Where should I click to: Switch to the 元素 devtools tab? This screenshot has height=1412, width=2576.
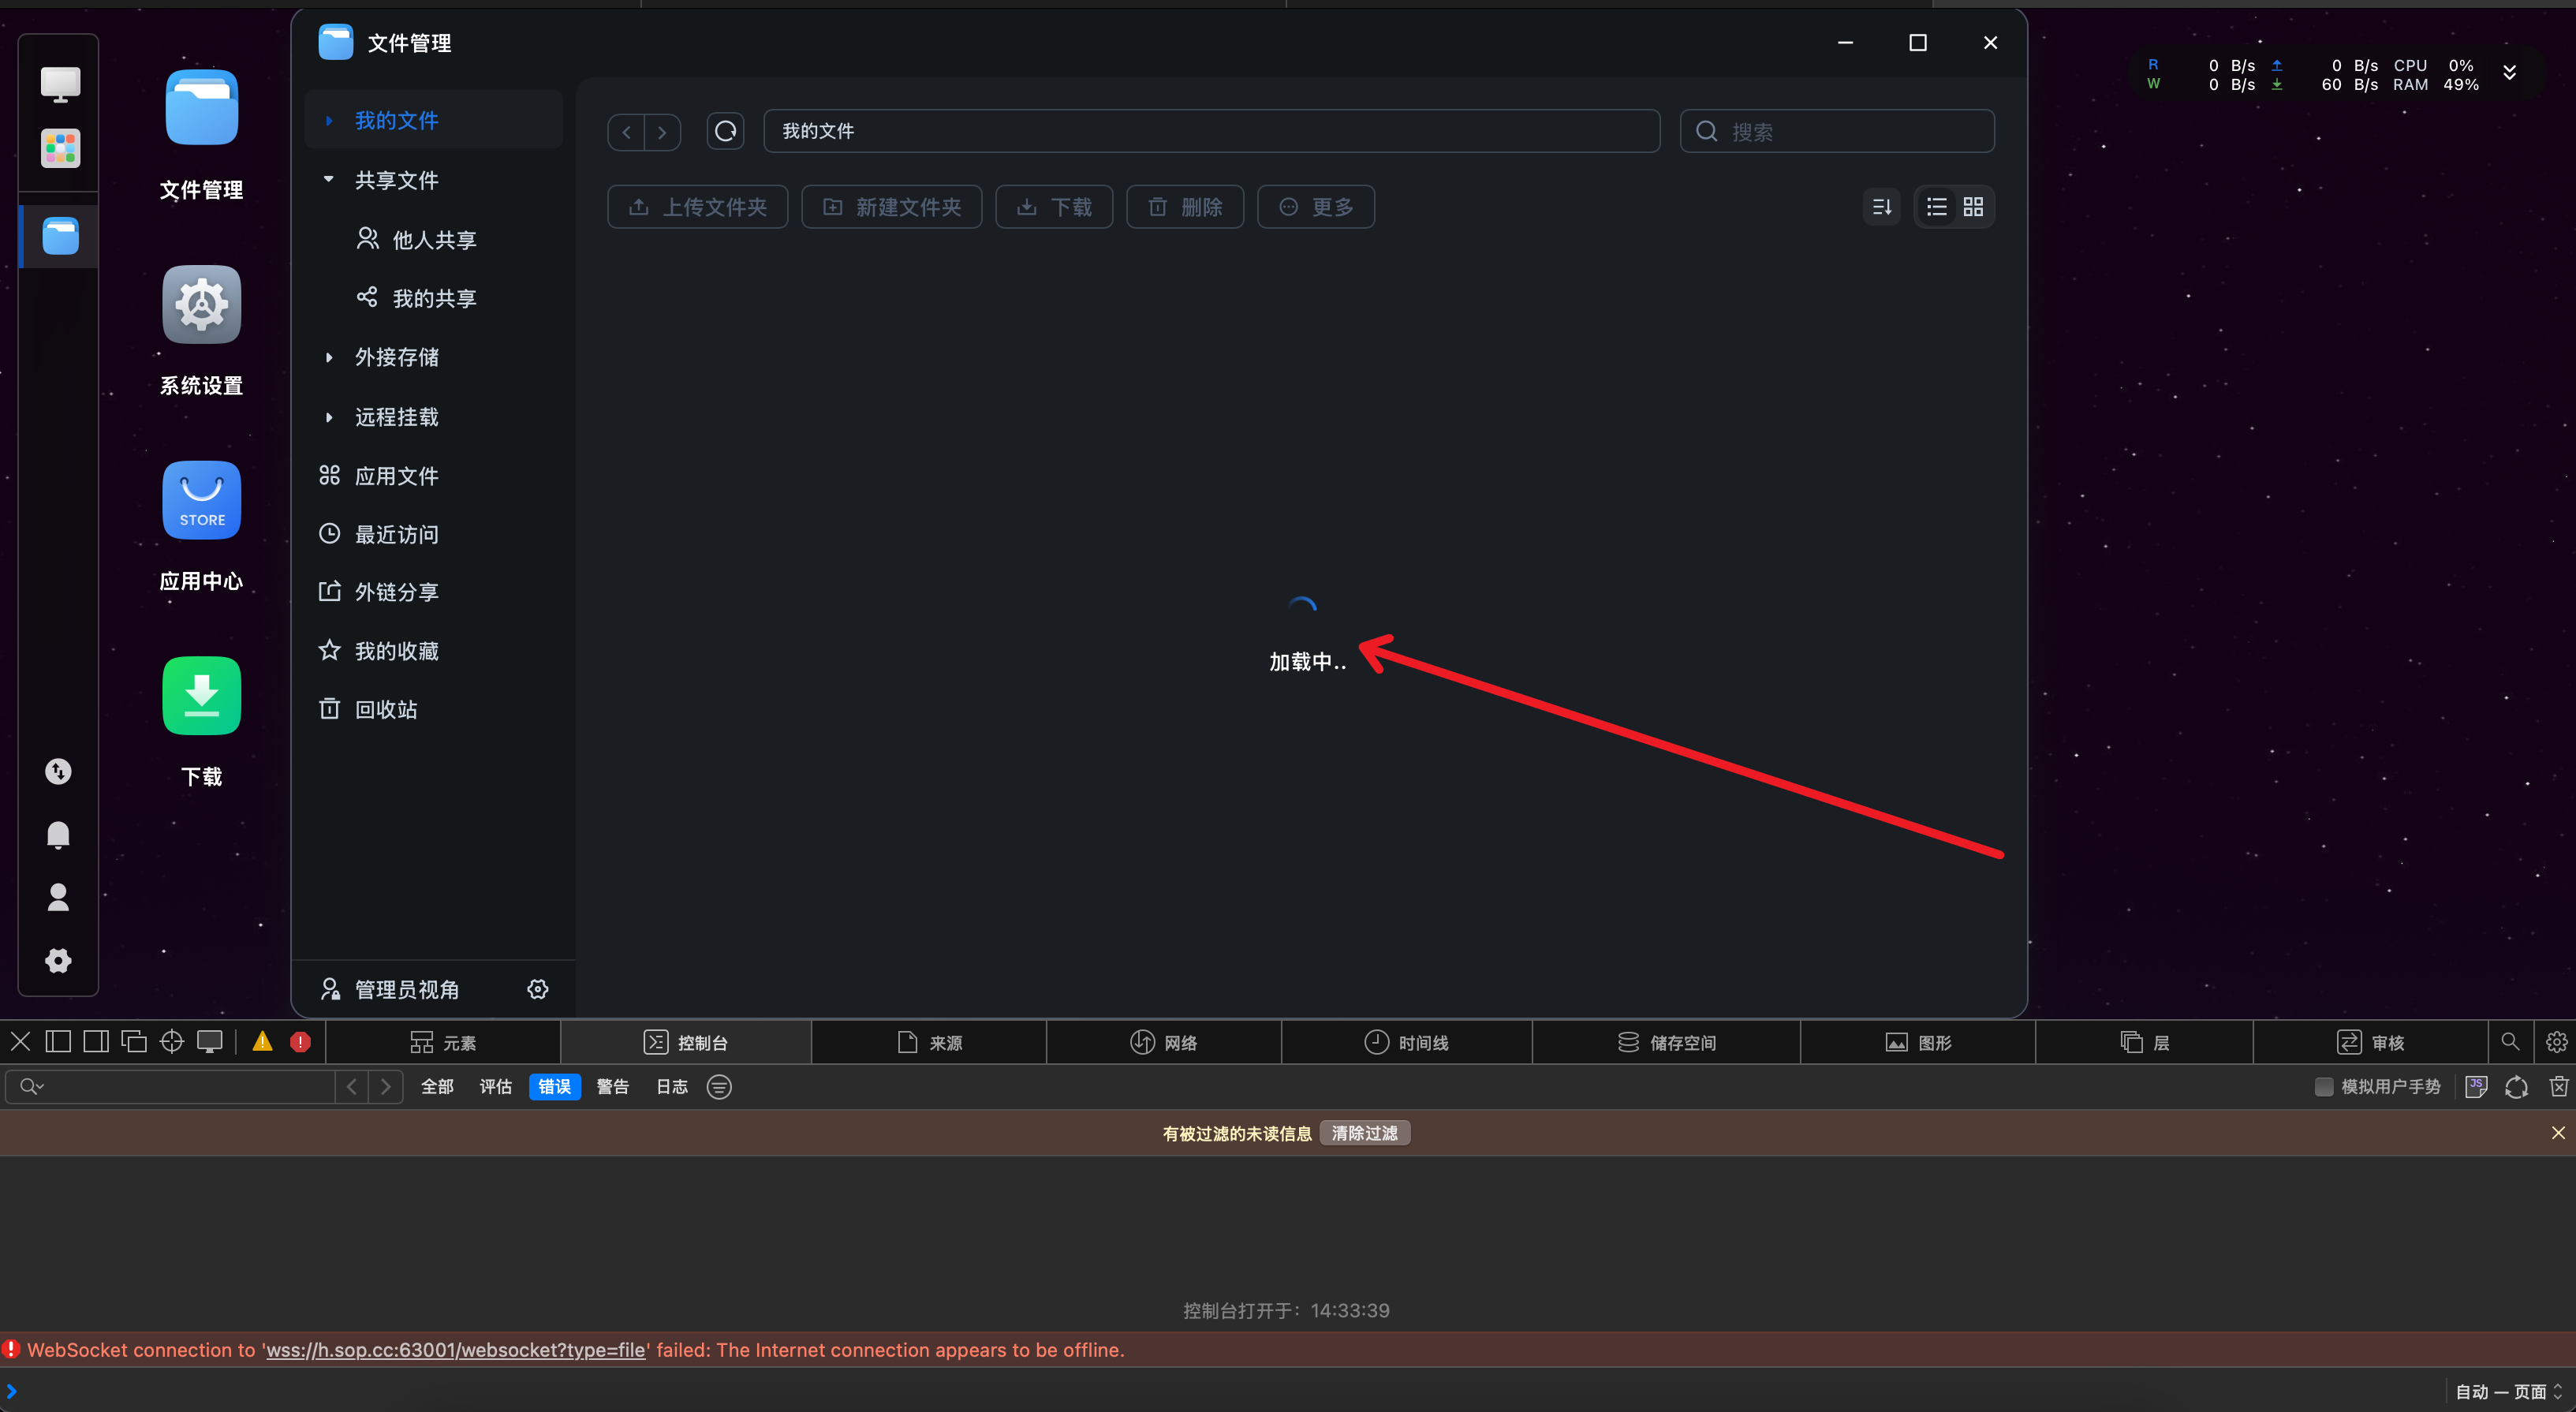[x=444, y=1042]
